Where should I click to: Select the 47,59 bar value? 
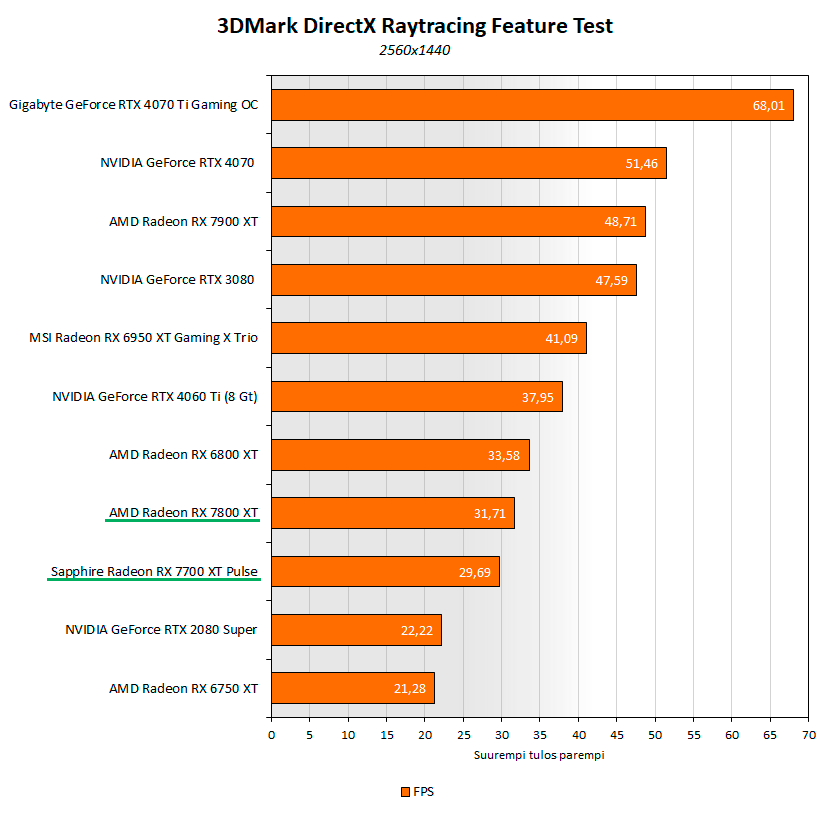coord(611,281)
